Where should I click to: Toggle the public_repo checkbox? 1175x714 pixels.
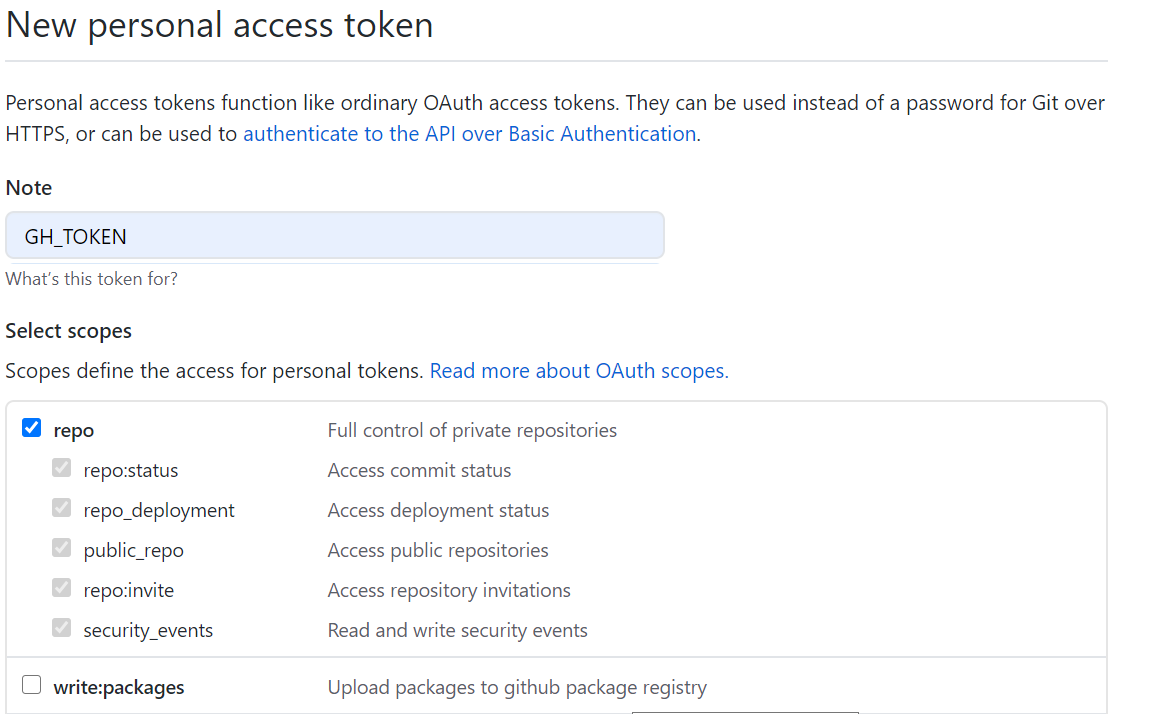click(62, 548)
